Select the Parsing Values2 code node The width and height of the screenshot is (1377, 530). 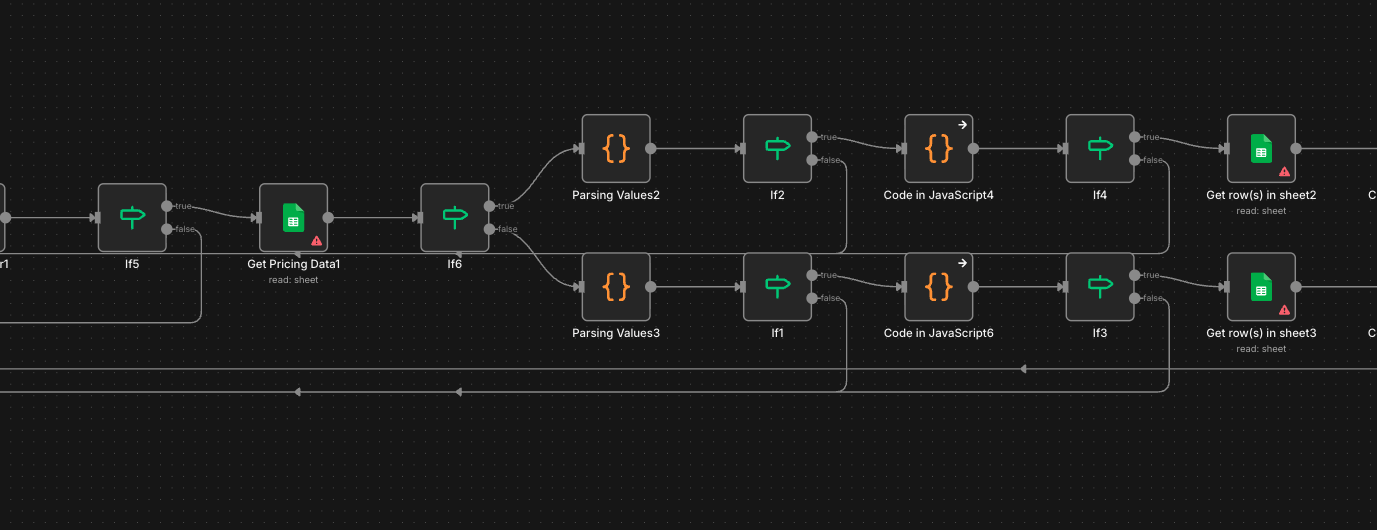616,148
